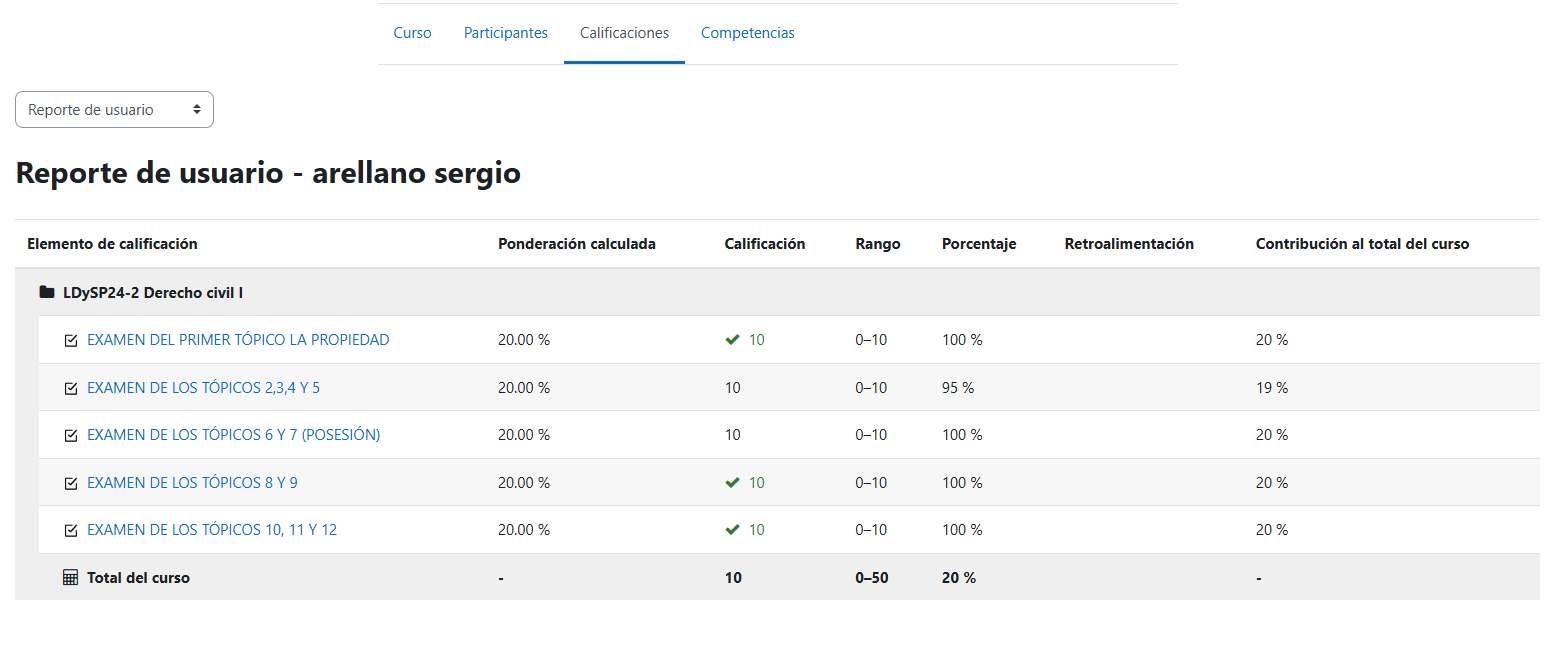Viewport: 1555px width, 668px height.
Task: Go to the Competencias tab
Action: click(747, 33)
